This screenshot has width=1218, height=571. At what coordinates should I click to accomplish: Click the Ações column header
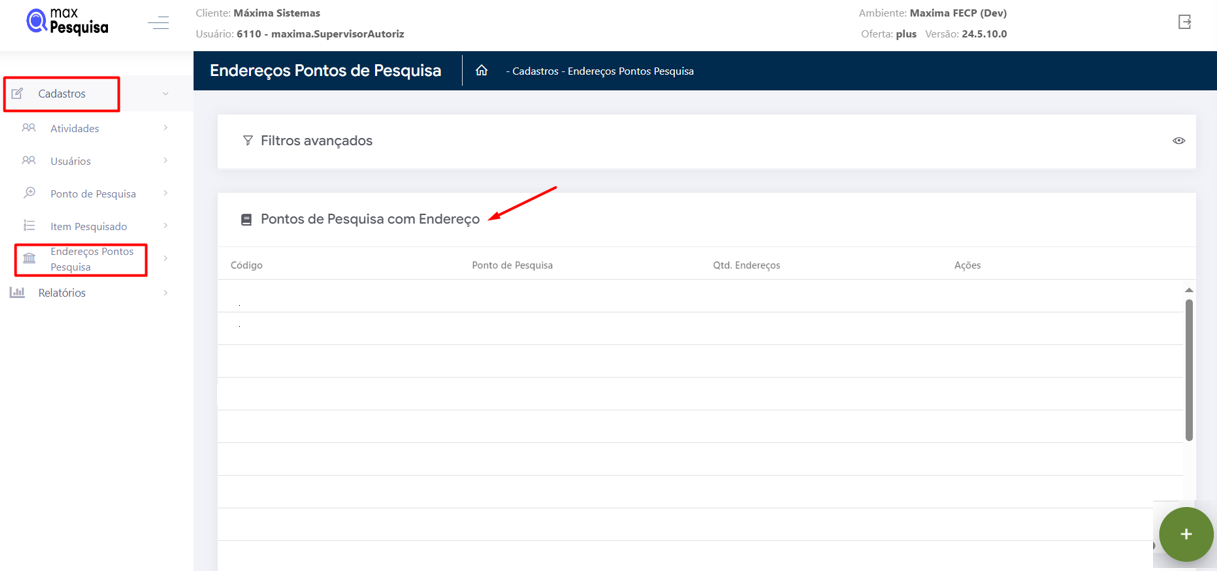967,265
